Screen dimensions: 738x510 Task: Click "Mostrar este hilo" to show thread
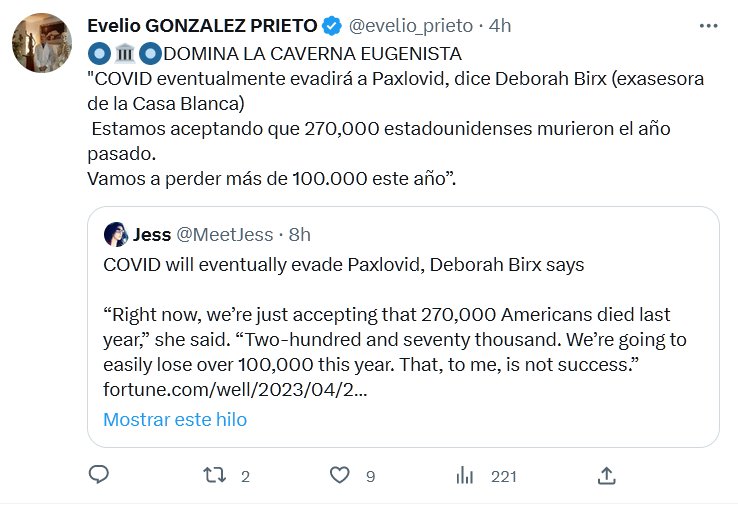175,419
